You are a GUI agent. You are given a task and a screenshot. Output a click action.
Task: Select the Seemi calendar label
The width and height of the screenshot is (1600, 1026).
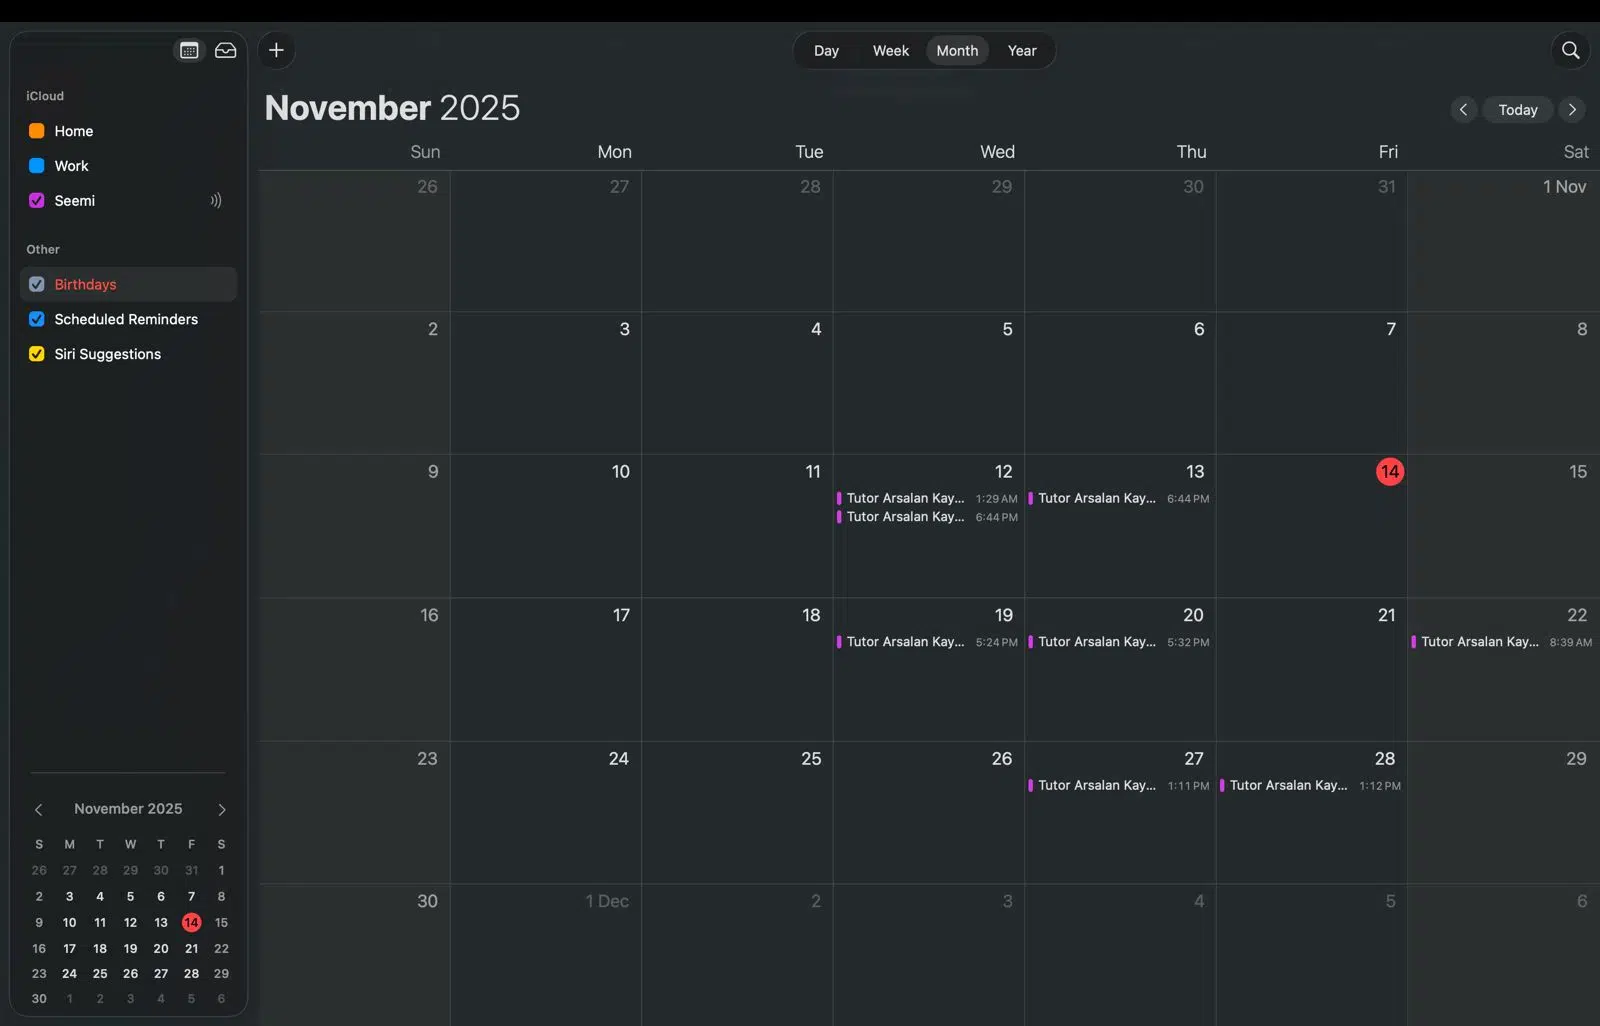(75, 200)
